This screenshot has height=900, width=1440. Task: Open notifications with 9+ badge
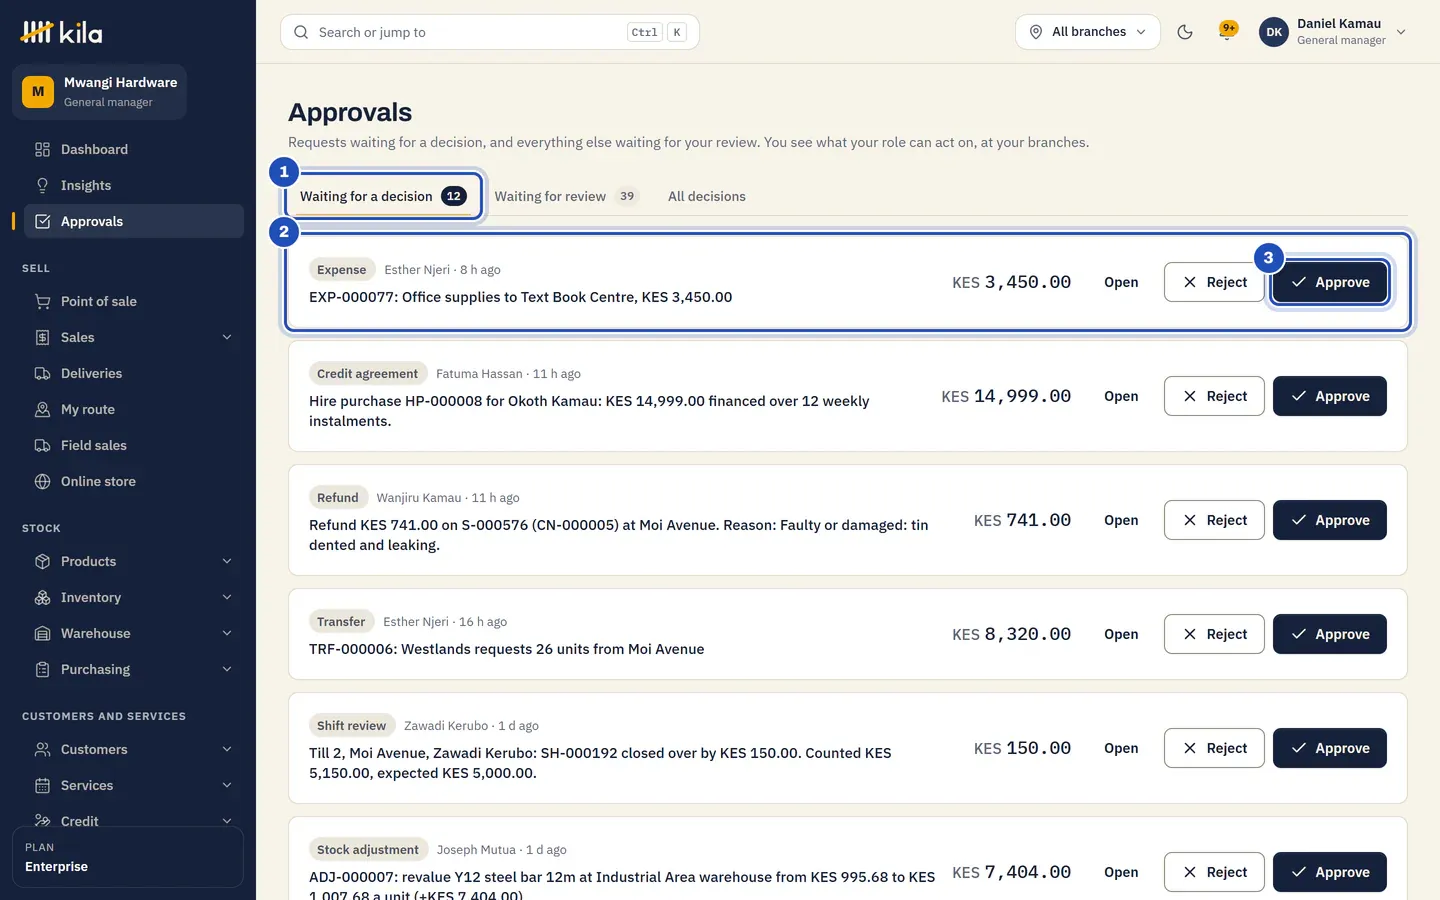click(1227, 32)
